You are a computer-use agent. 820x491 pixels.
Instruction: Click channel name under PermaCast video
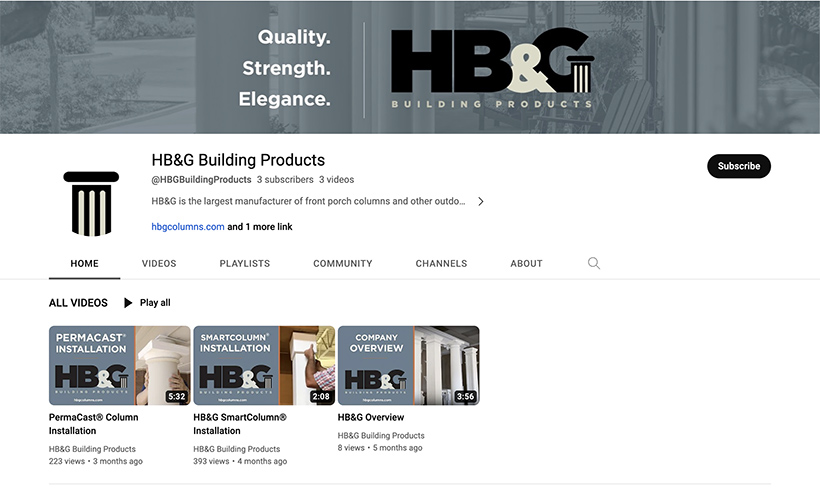(x=92, y=449)
